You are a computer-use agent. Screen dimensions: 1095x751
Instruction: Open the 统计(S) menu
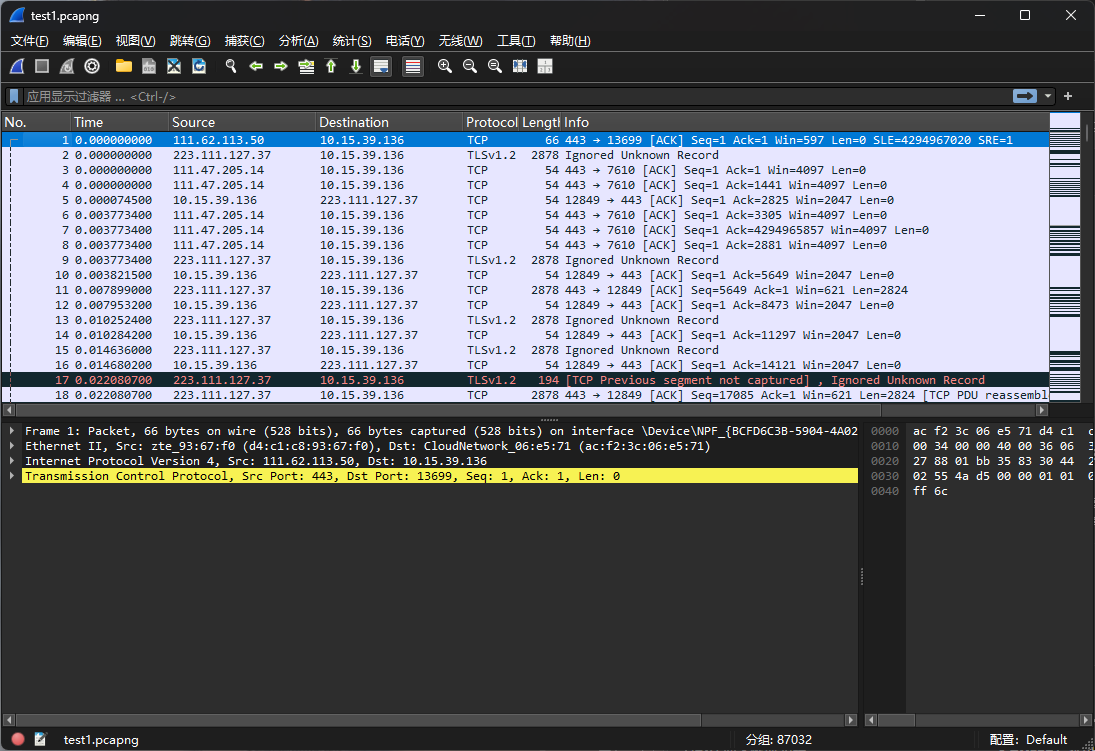coord(351,41)
